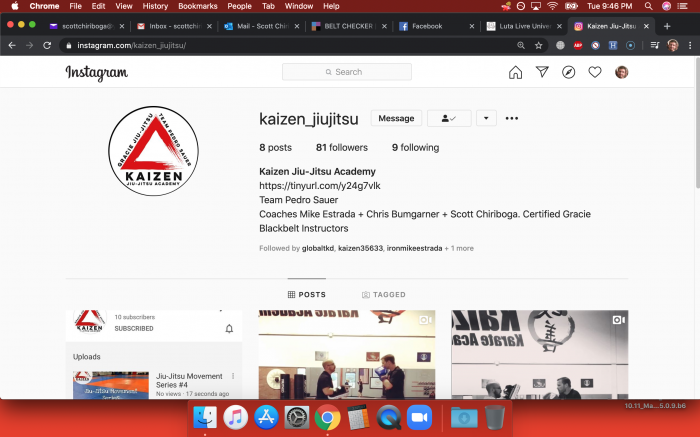Open QuickTime Player from the Dock
The image size is (700, 437).
pos(388,417)
